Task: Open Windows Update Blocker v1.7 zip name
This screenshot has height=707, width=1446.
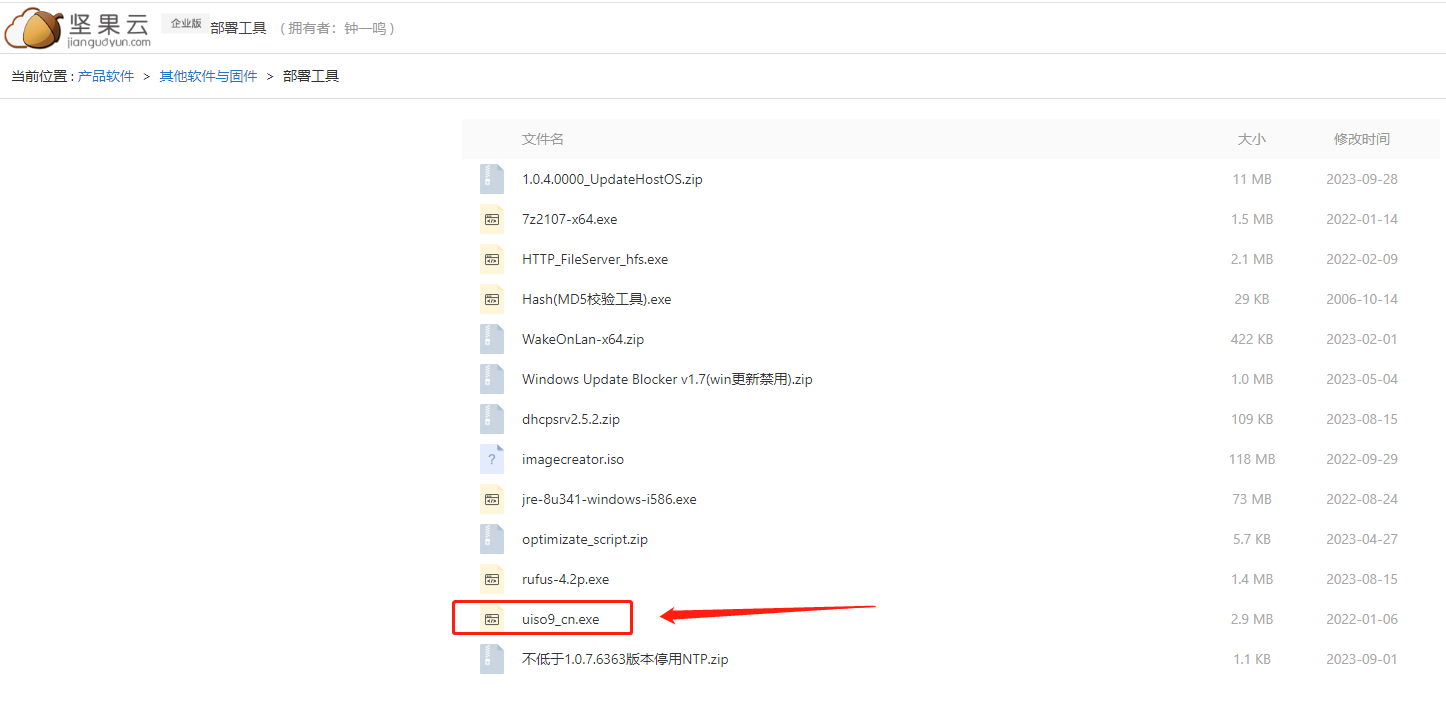Action: pyautogui.click(x=667, y=379)
